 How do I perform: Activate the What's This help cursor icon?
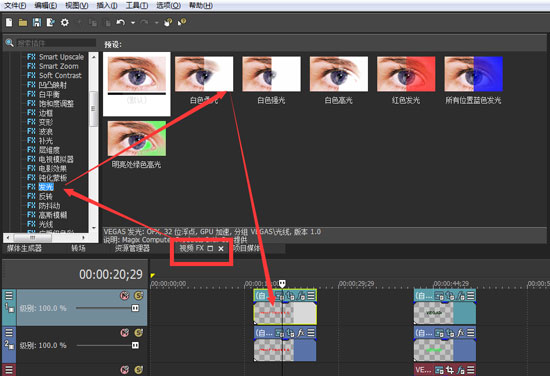(x=182, y=22)
